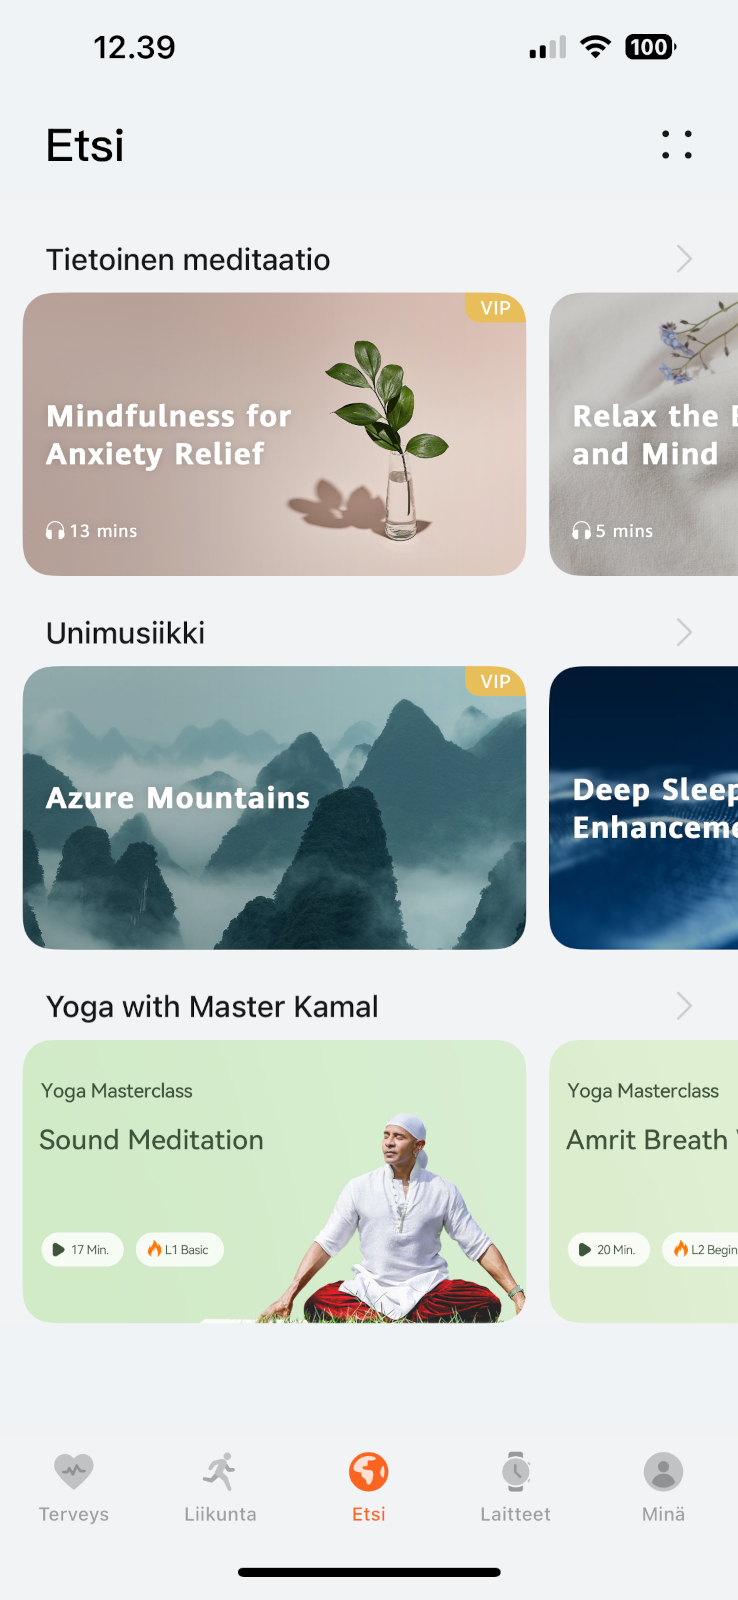The width and height of the screenshot is (738, 1600).
Task: Open the Sound Meditation yoga class
Action: 274,1181
